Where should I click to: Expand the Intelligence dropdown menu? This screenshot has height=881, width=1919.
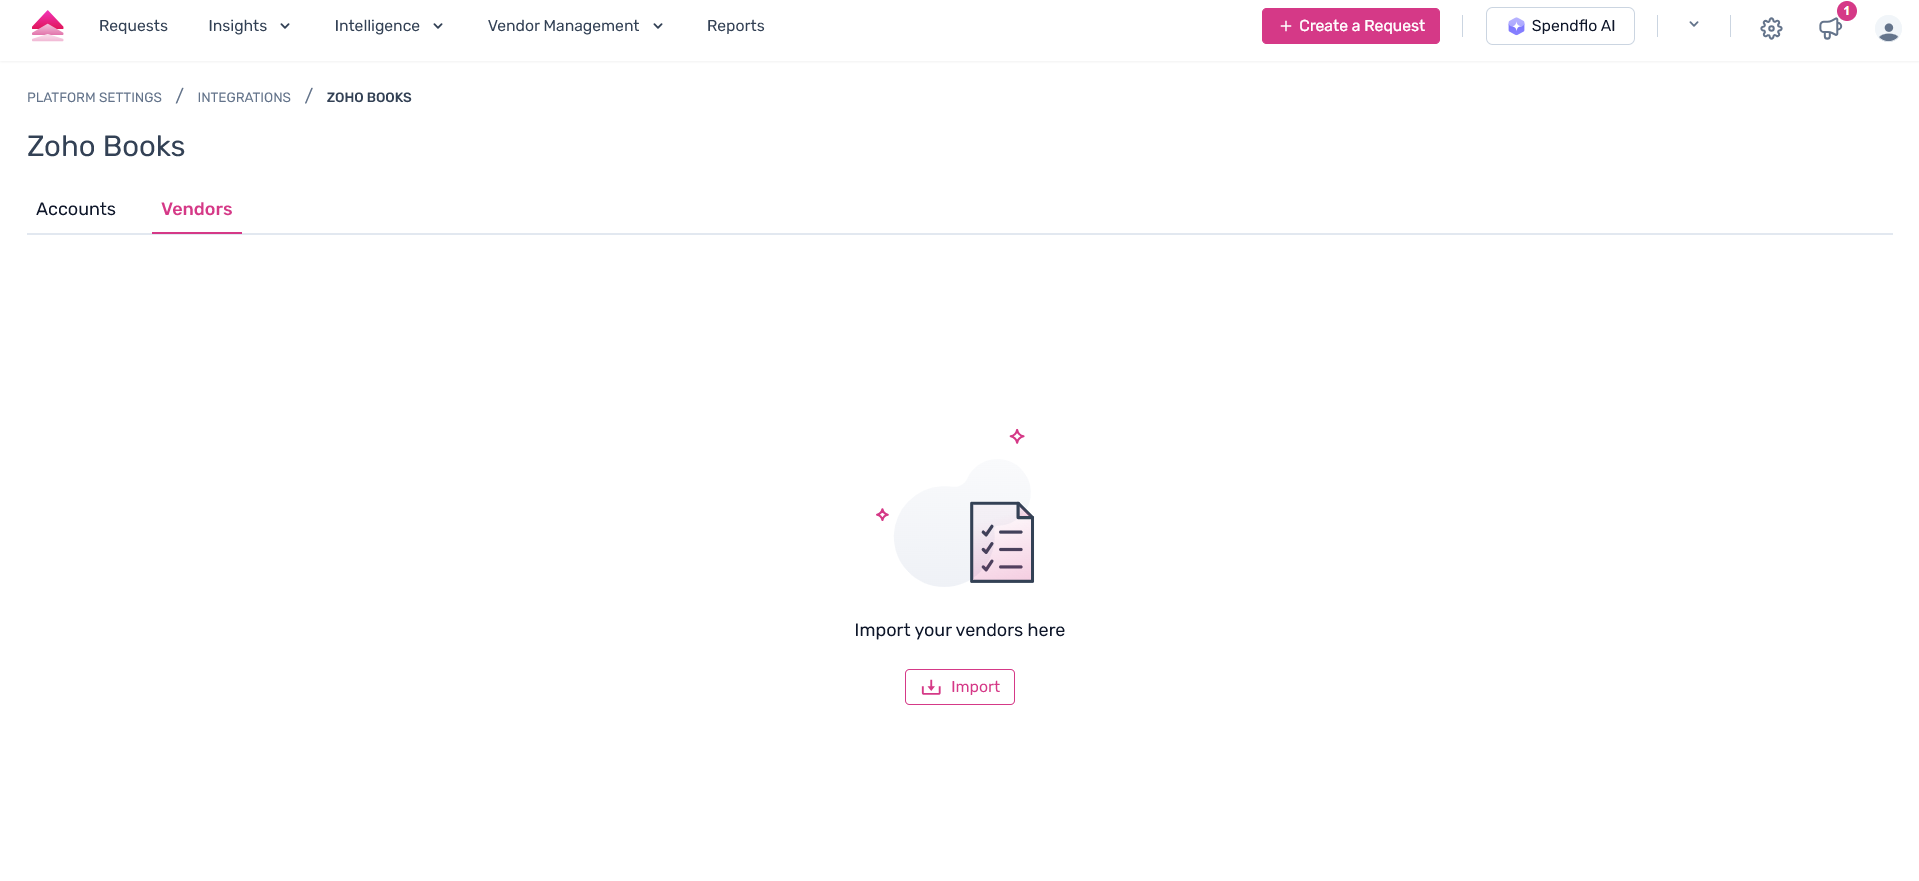[388, 26]
